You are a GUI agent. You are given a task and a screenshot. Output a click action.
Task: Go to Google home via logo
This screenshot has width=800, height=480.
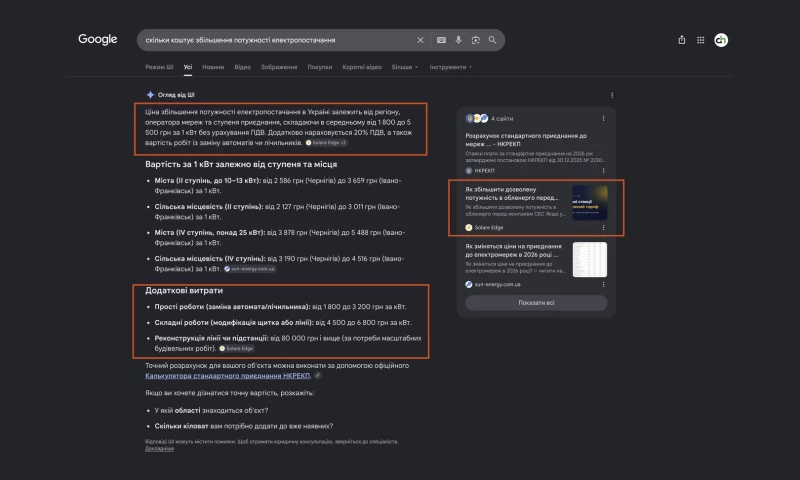(97, 39)
